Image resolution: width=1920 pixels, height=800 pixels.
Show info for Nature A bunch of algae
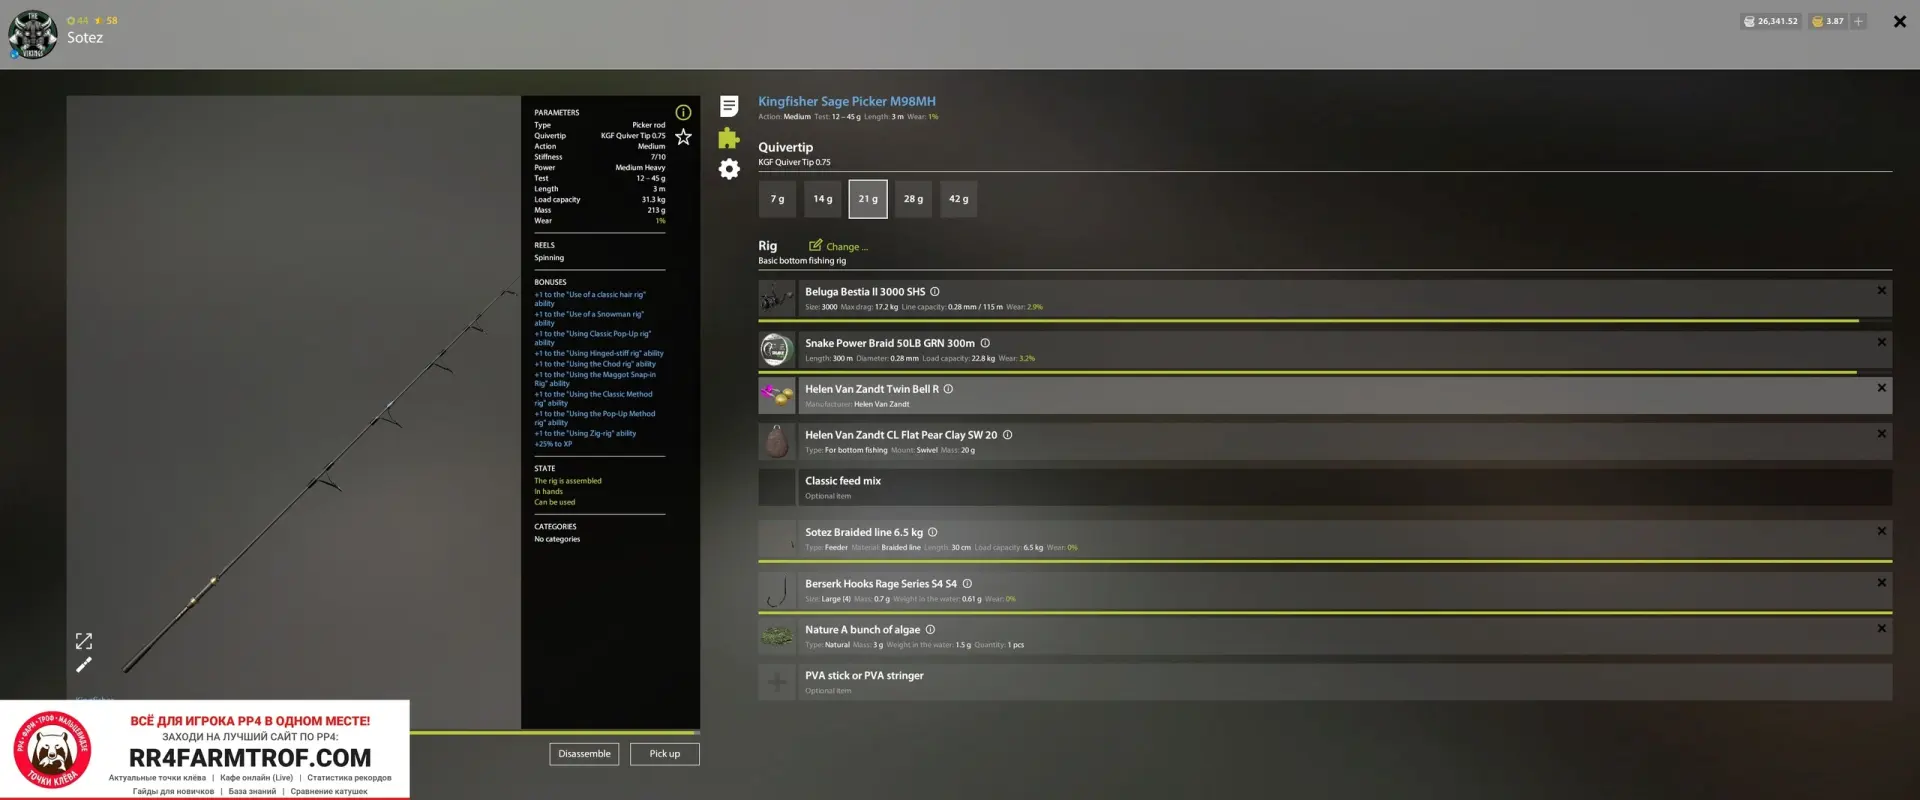tap(930, 630)
